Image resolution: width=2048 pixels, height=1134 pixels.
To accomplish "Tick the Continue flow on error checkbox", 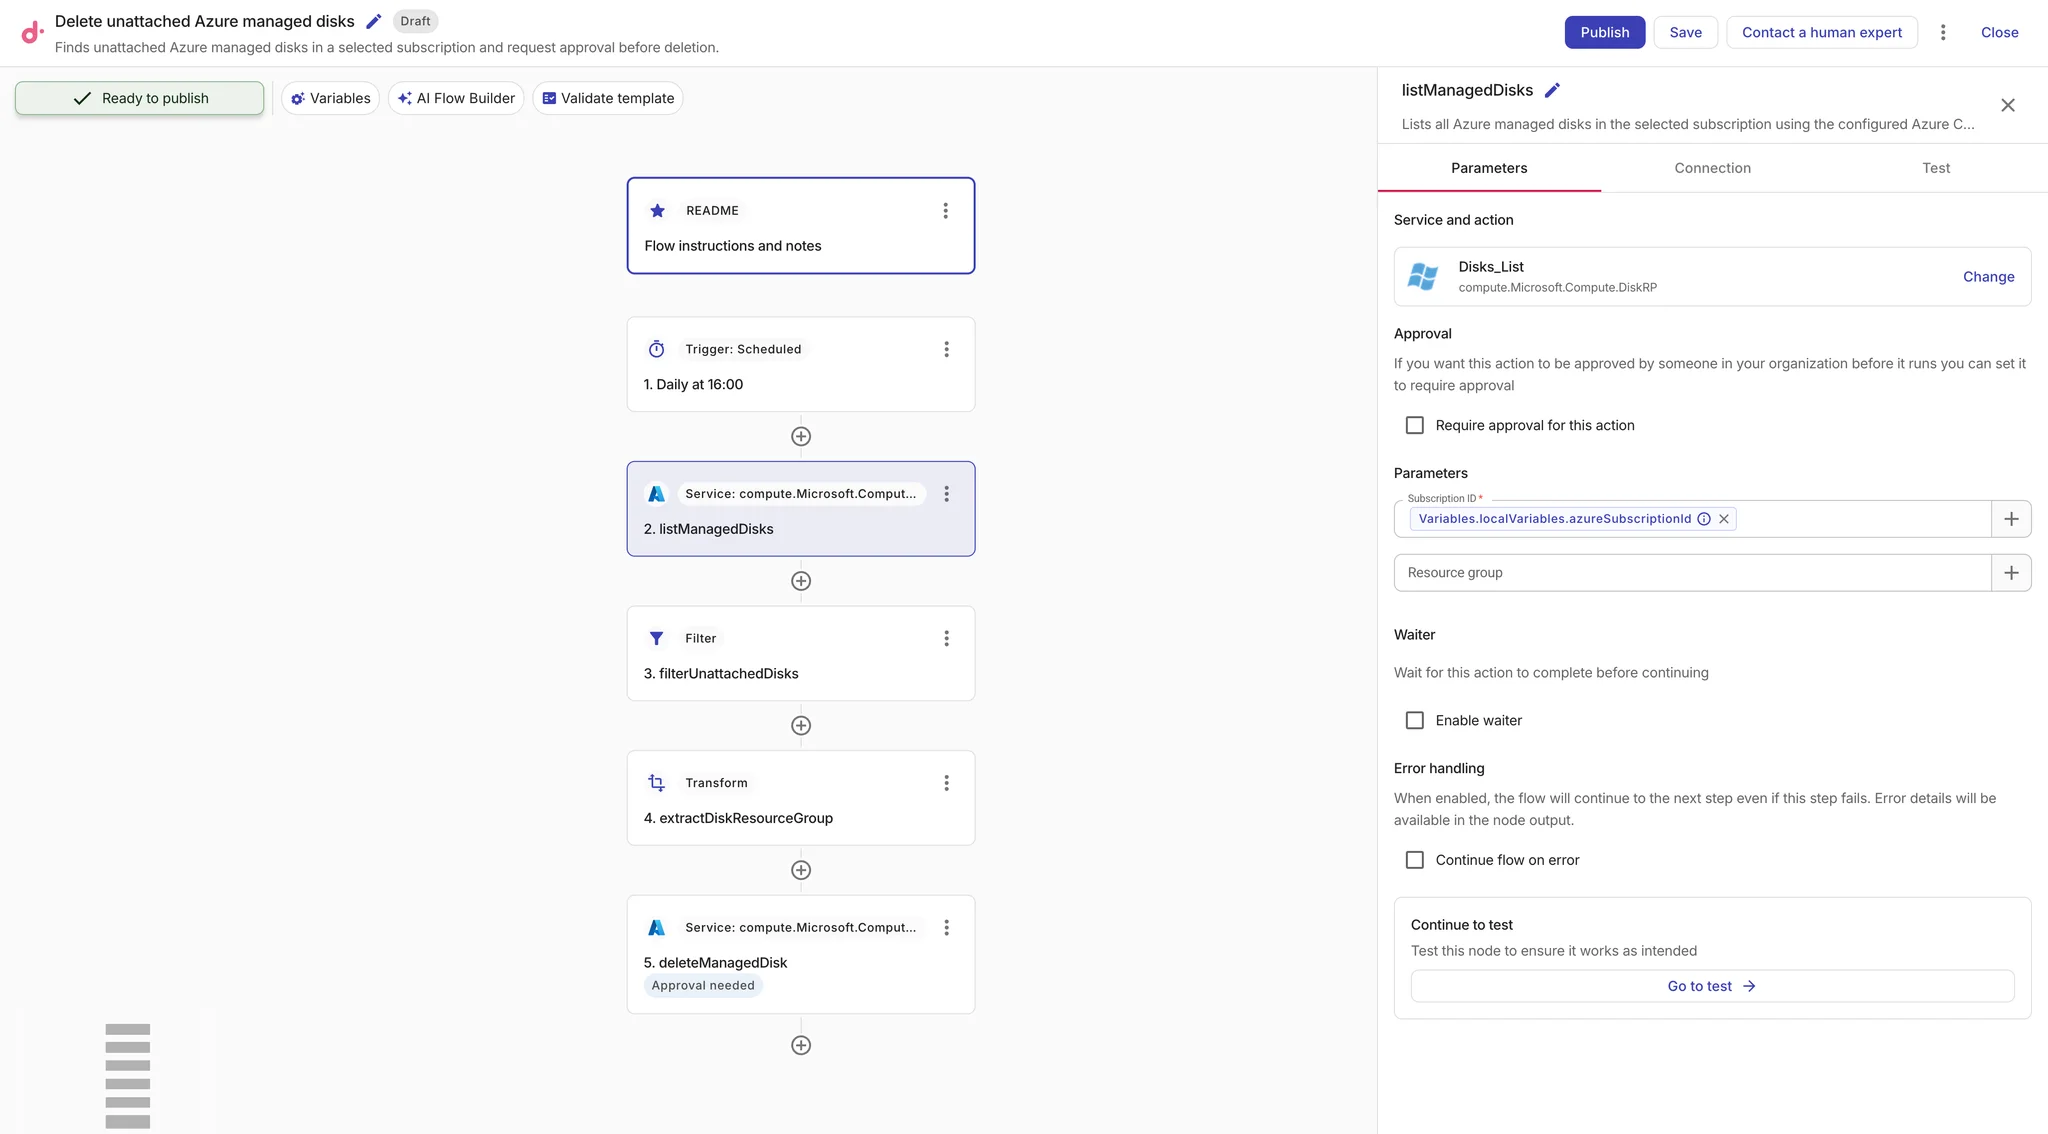I will [1415, 860].
